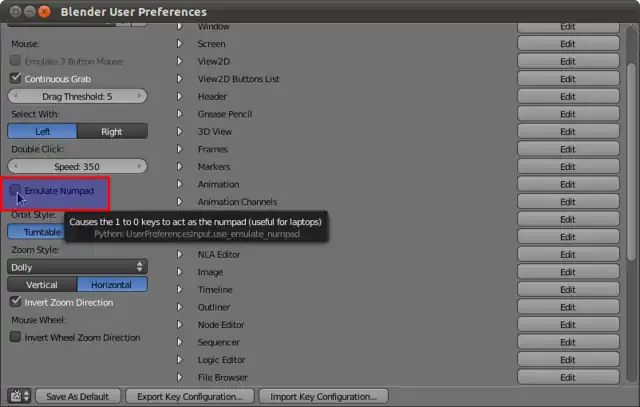Click Edit button for Timeline row
This screenshot has width=640, height=407.
(568, 289)
